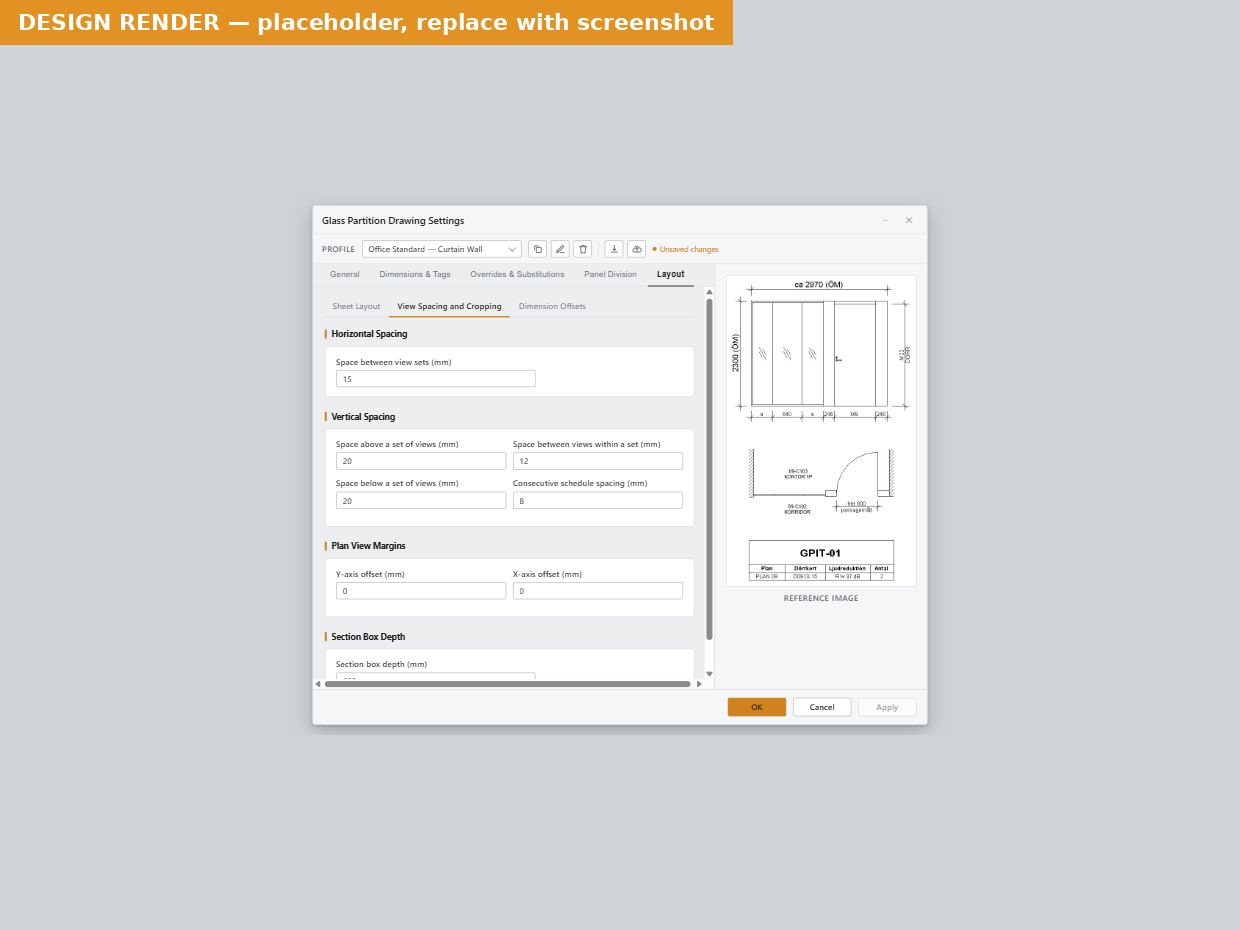Select the Layout tab
The width and height of the screenshot is (1240, 930).
(671, 275)
